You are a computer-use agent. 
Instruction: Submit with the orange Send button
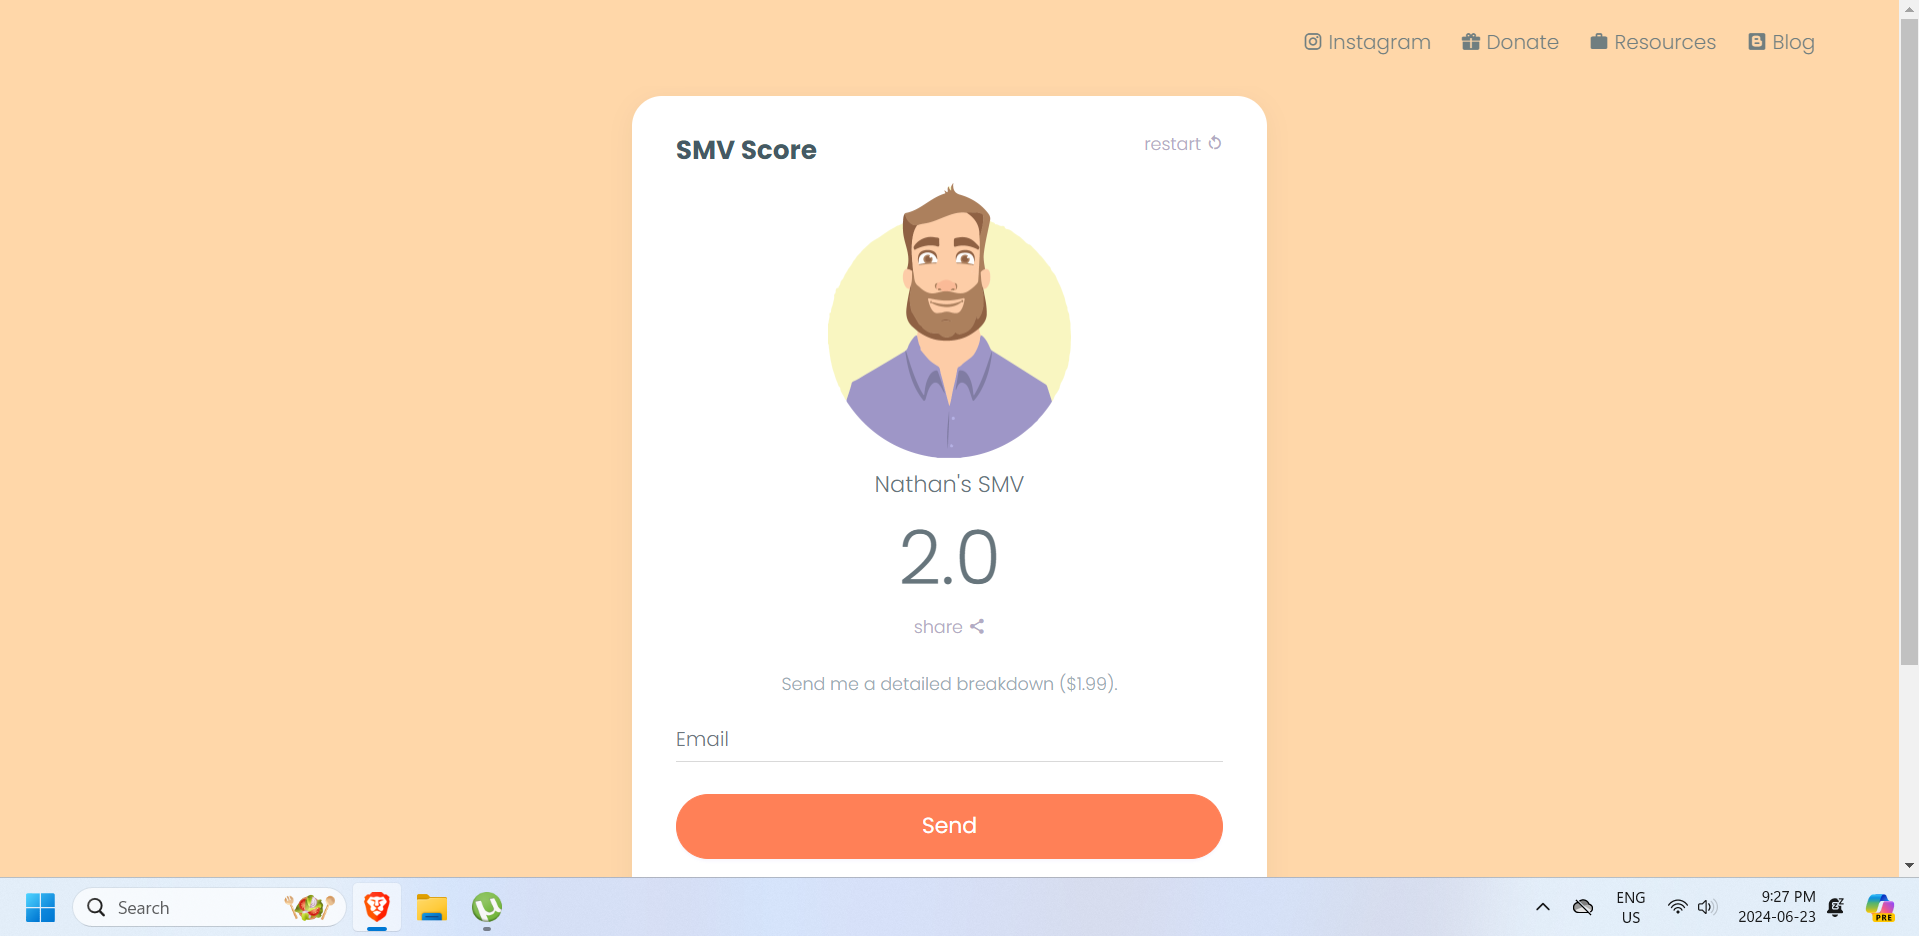[949, 826]
